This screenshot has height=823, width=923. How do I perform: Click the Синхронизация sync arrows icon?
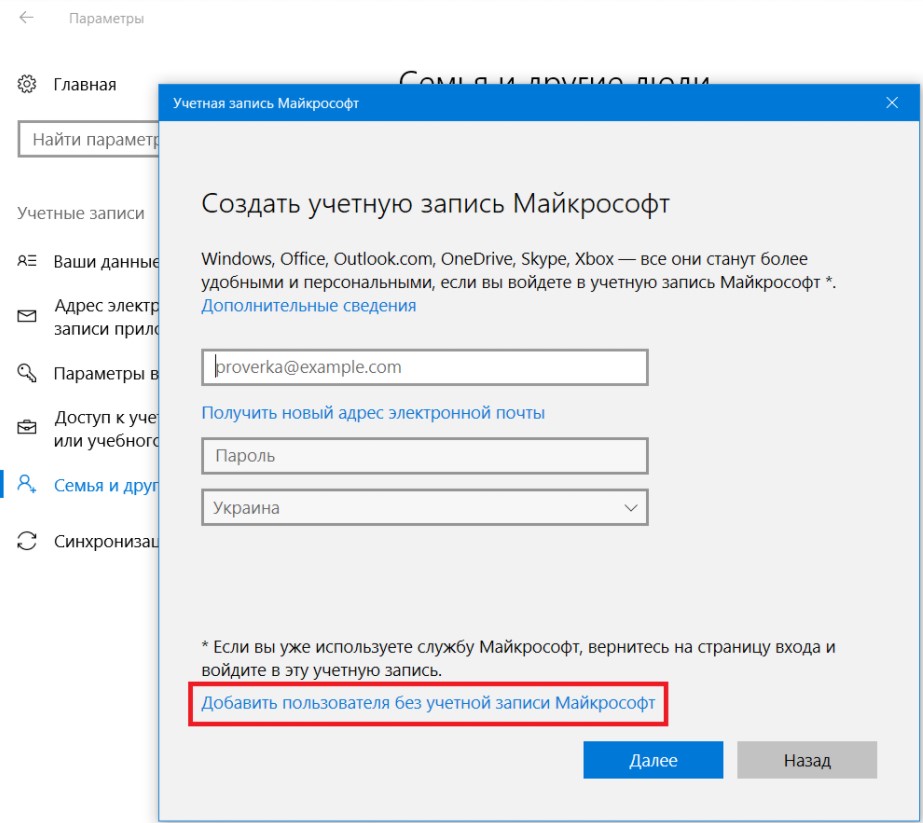pyautogui.click(x=26, y=540)
